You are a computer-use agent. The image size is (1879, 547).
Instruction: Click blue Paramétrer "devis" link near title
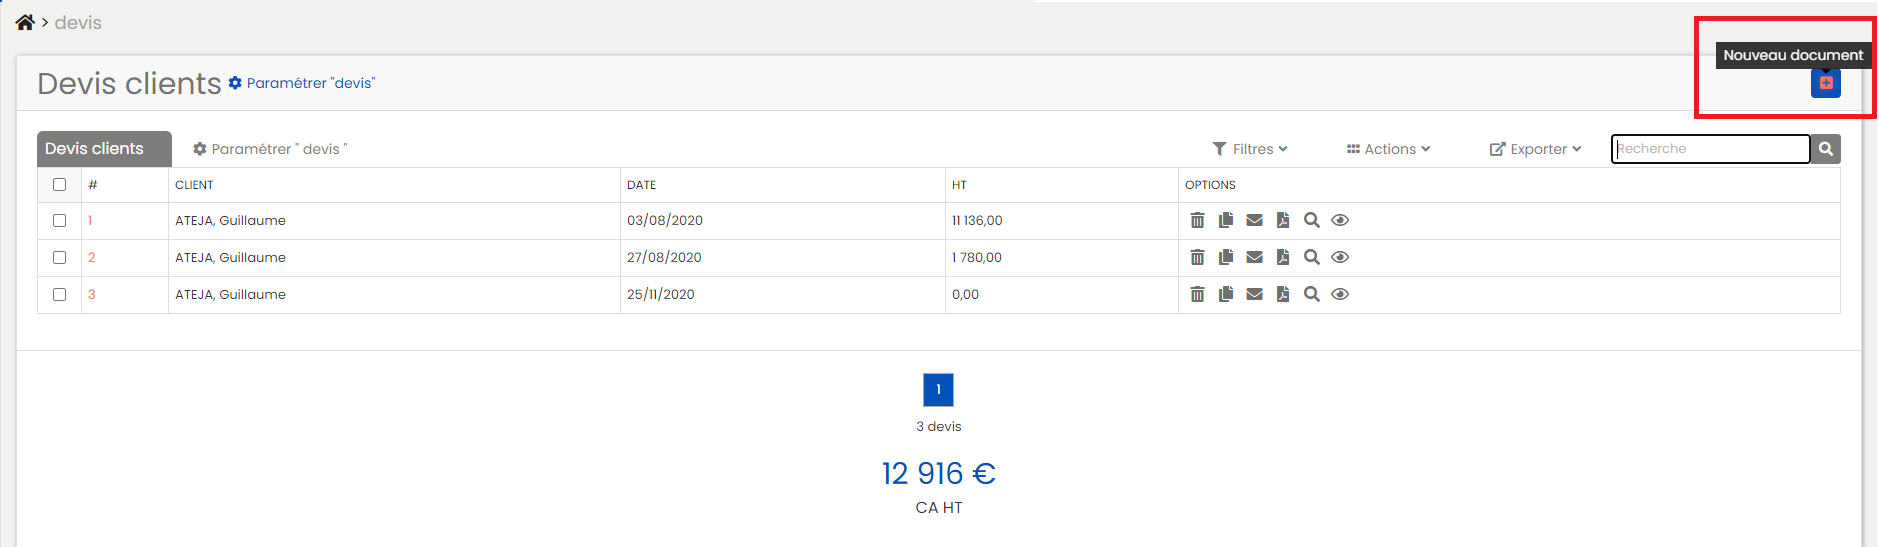point(302,83)
